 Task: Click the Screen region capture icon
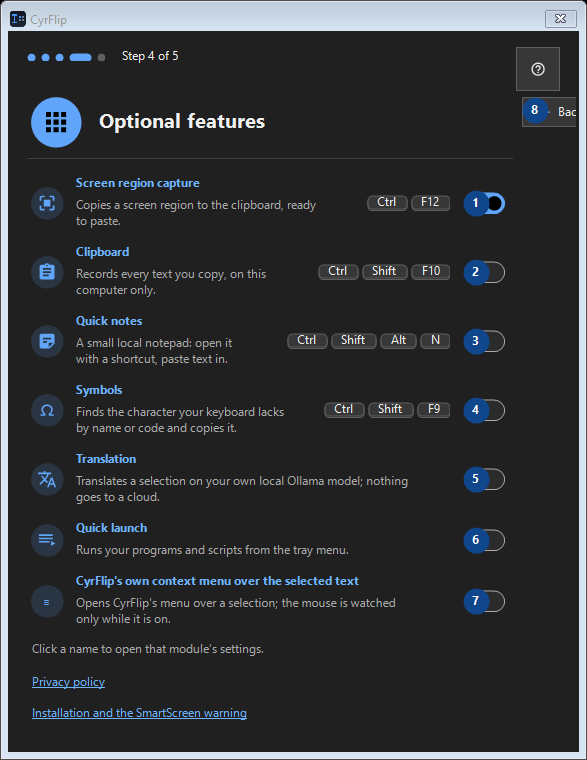point(47,203)
